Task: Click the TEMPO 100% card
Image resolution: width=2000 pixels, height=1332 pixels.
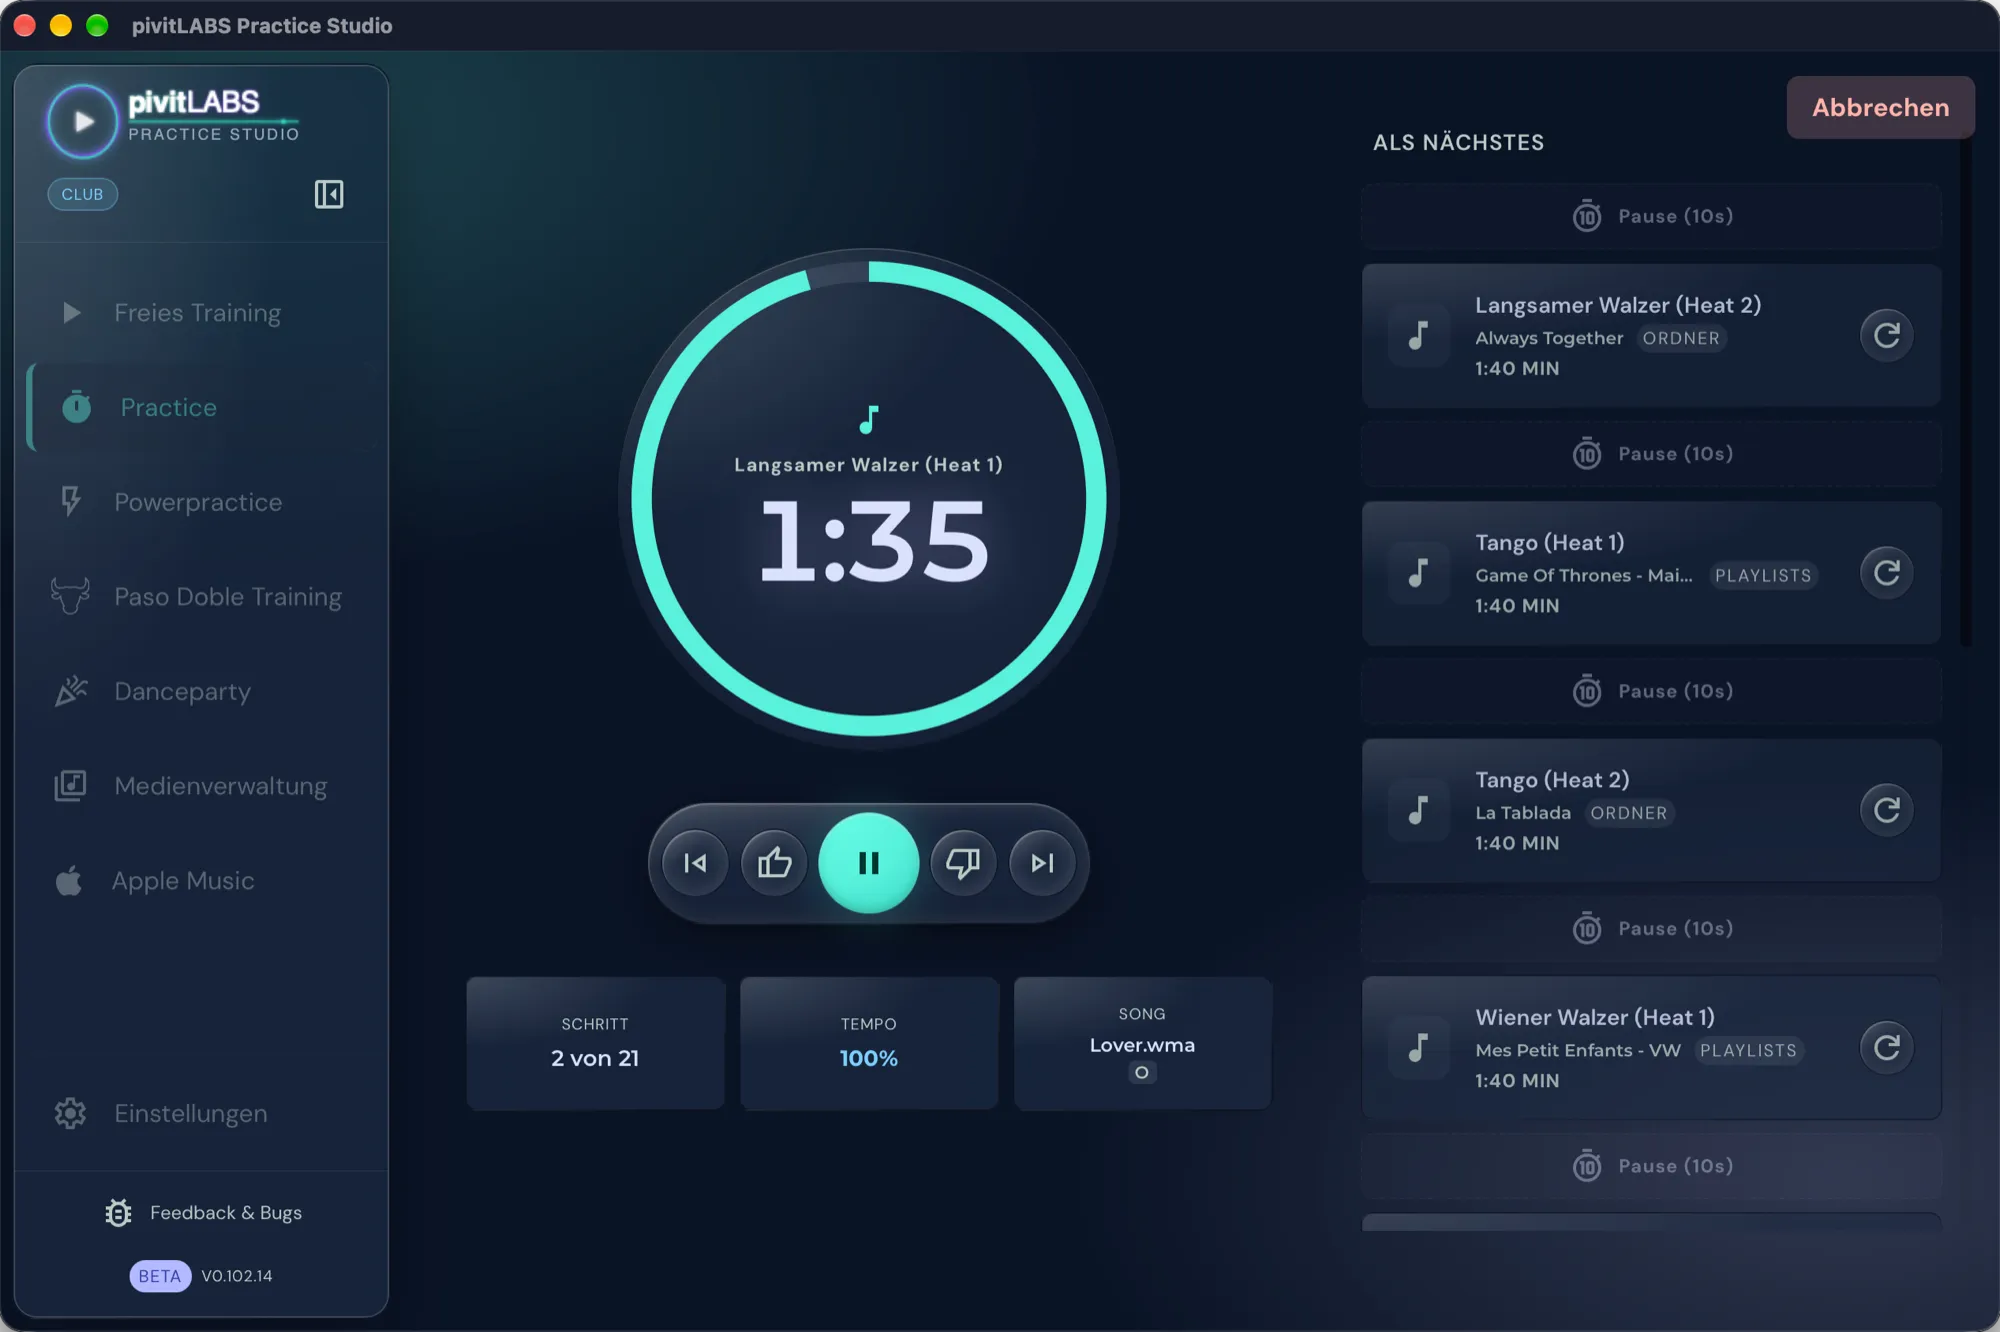Action: 868,1043
